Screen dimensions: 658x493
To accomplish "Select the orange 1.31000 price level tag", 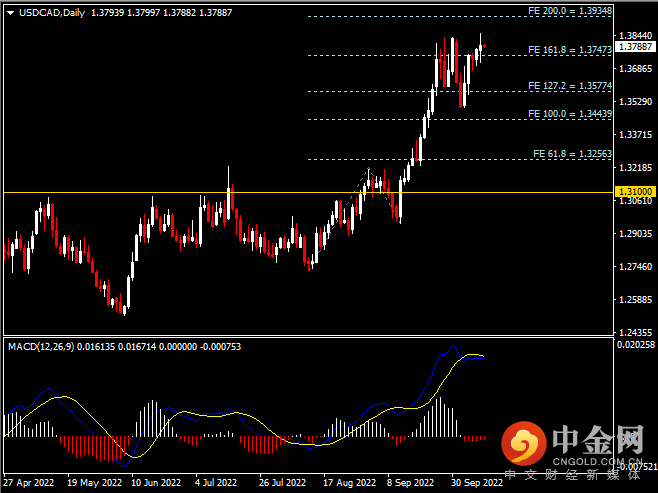I will (634, 191).
